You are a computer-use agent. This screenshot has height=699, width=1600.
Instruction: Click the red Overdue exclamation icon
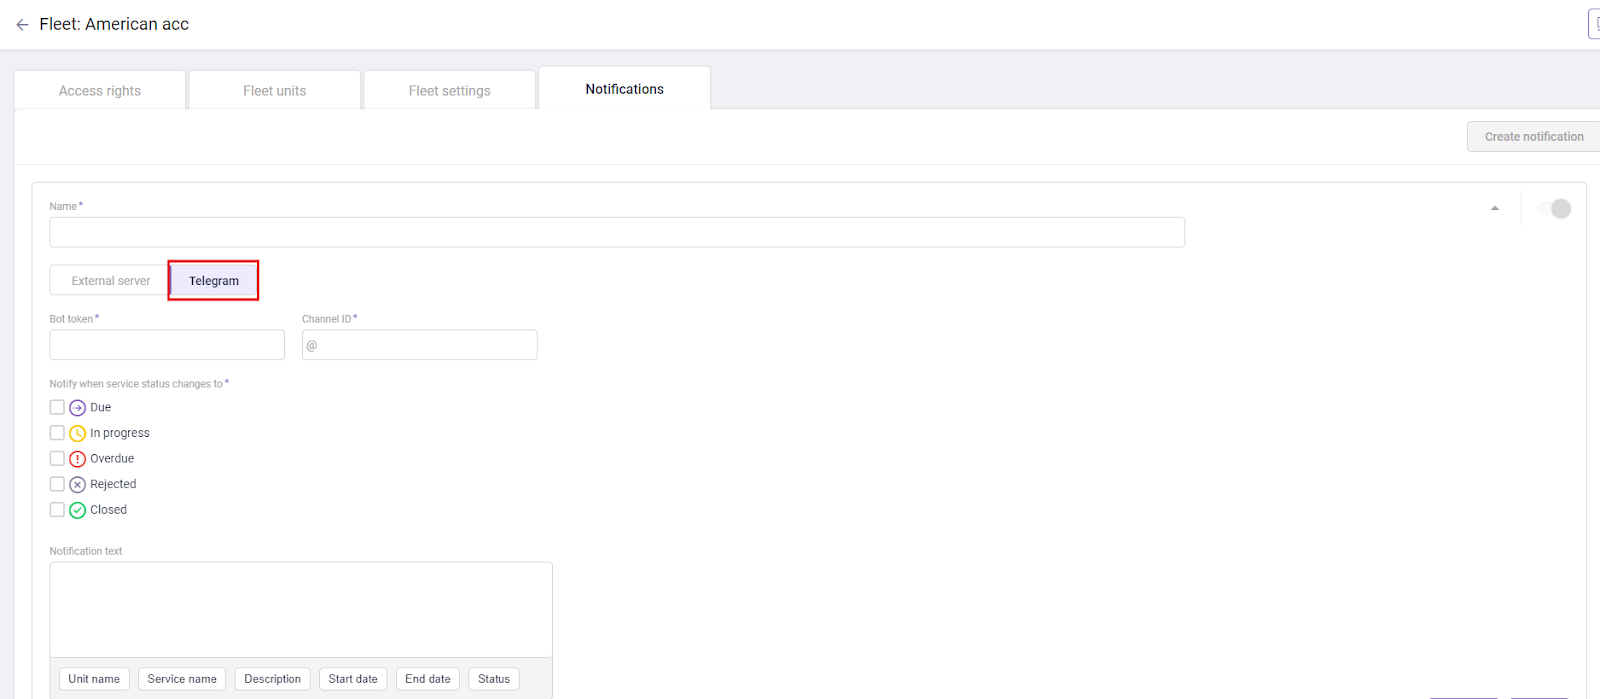tap(77, 459)
